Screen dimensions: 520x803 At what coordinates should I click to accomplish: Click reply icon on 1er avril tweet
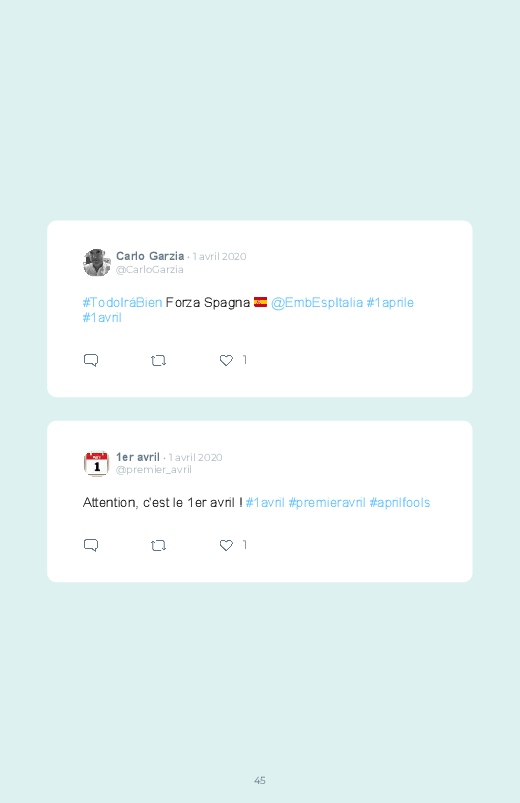click(x=91, y=545)
